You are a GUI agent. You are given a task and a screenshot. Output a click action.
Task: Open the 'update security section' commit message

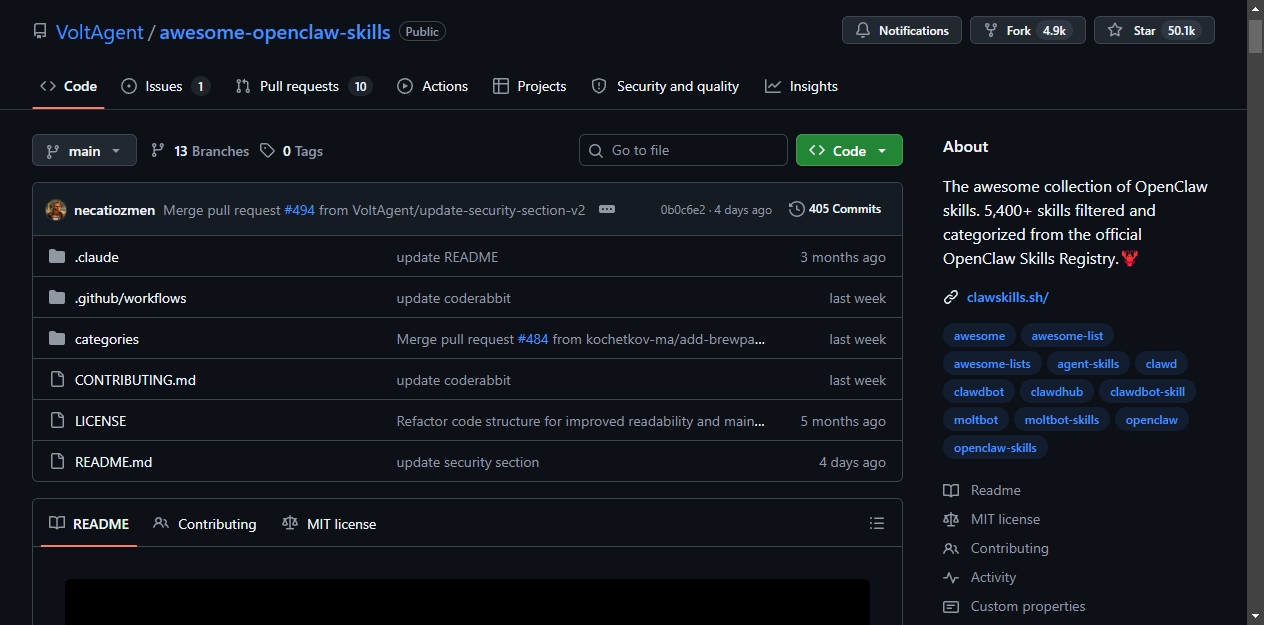tap(468, 462)
